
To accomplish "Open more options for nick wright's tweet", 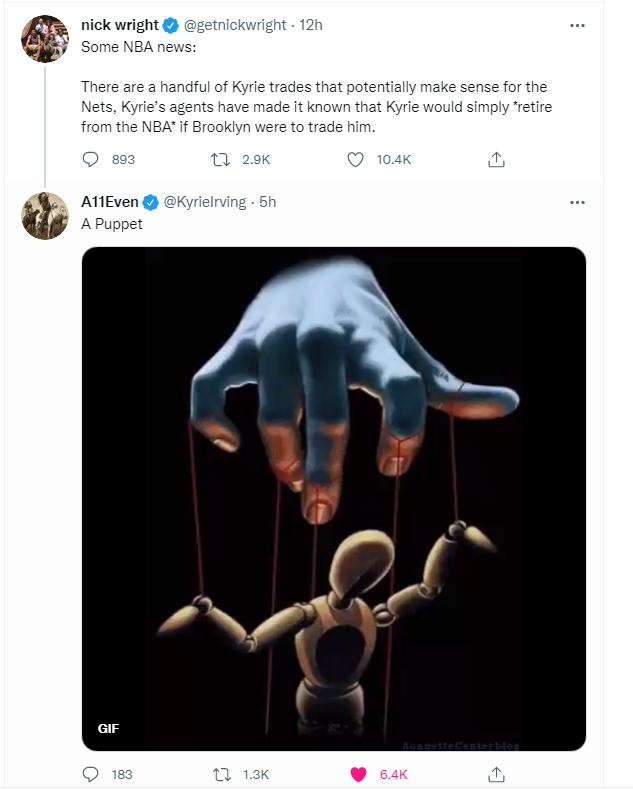I will (577, 26).
